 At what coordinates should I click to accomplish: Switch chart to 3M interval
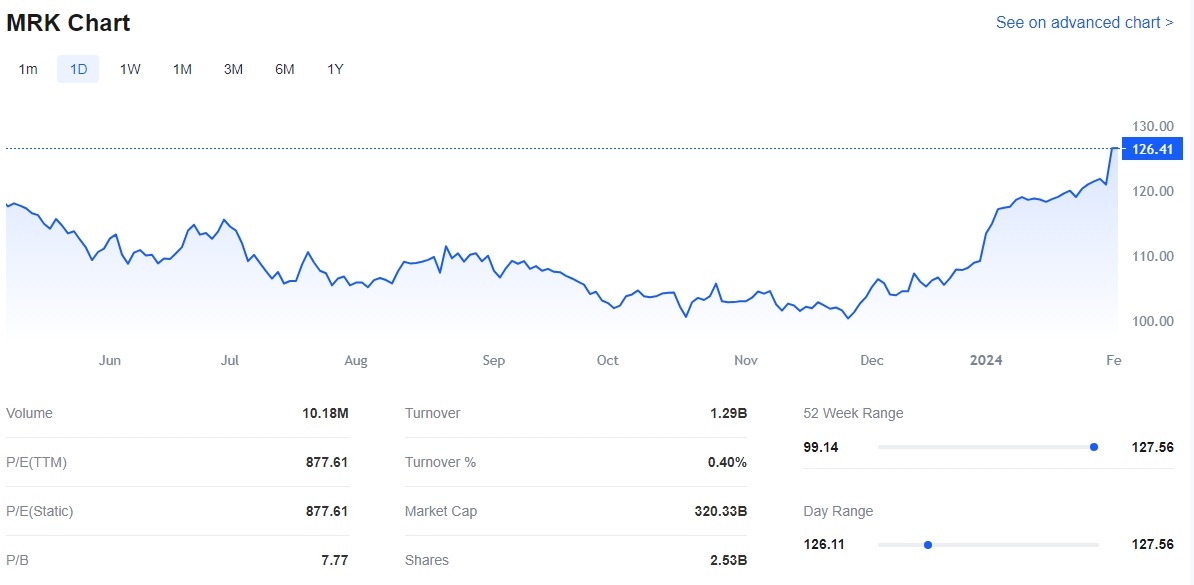coord(233,69)
